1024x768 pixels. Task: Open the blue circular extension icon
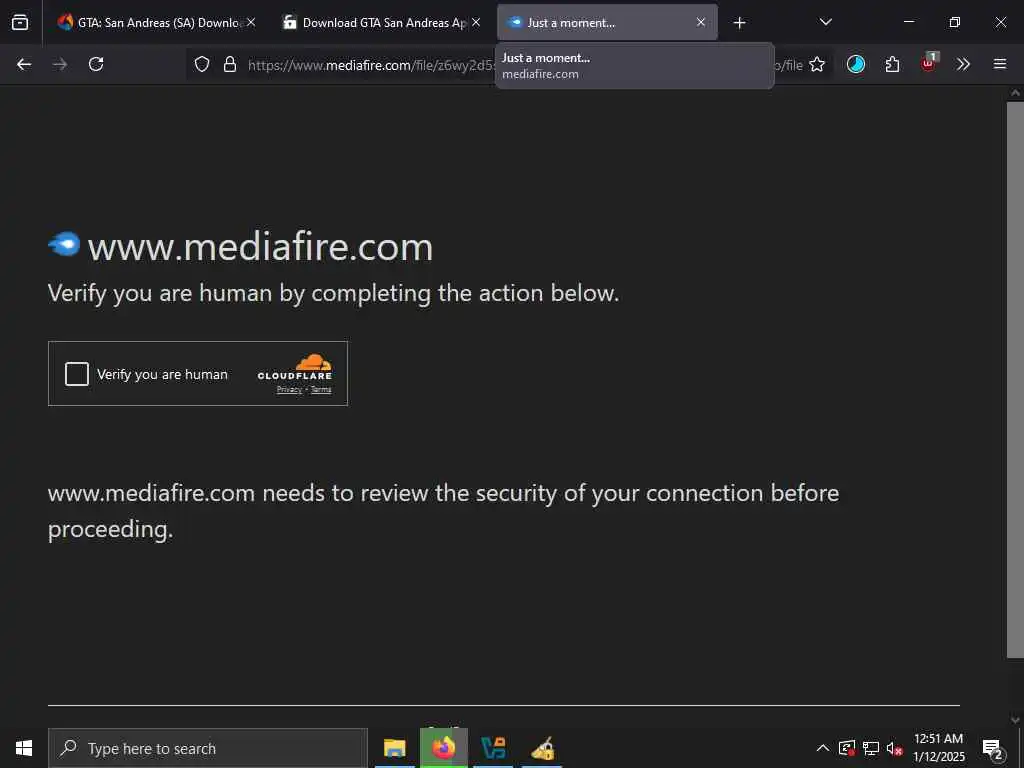856,64
